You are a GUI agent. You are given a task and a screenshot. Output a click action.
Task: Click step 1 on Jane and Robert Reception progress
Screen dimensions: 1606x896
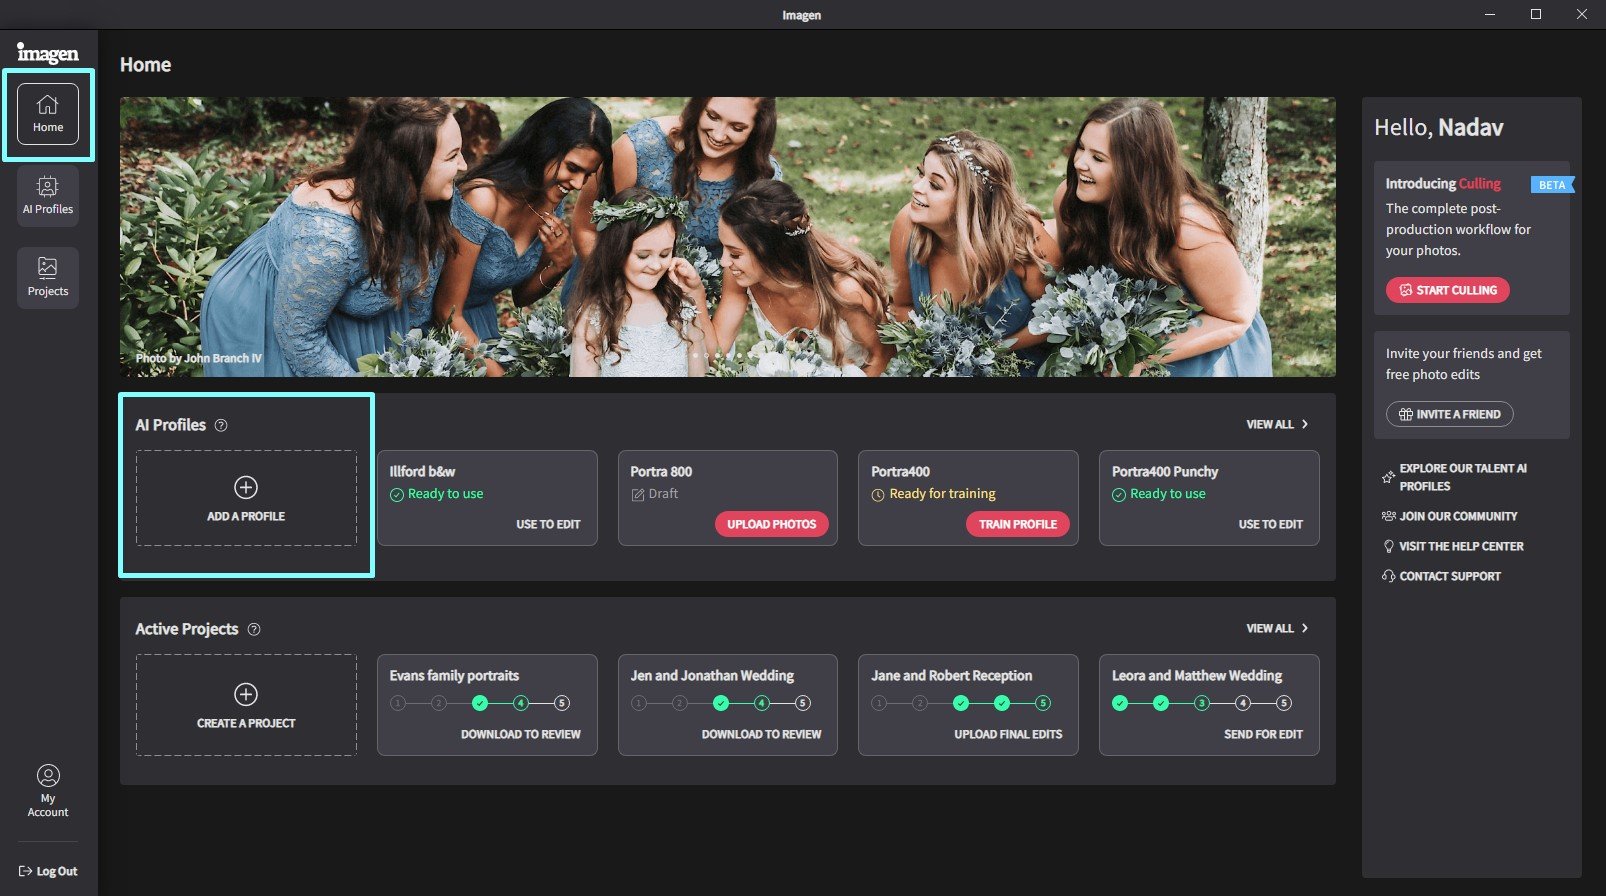click(879, 703)
